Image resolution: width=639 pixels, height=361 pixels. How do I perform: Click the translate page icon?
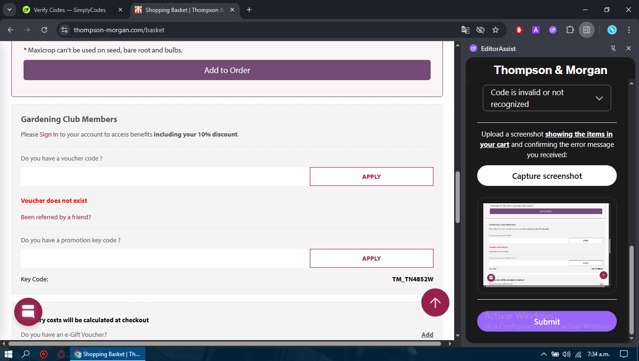[x=465, y=30]
